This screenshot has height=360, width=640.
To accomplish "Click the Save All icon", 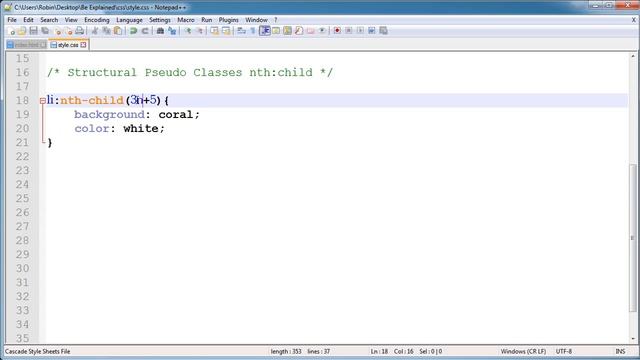I will [45, 31].
